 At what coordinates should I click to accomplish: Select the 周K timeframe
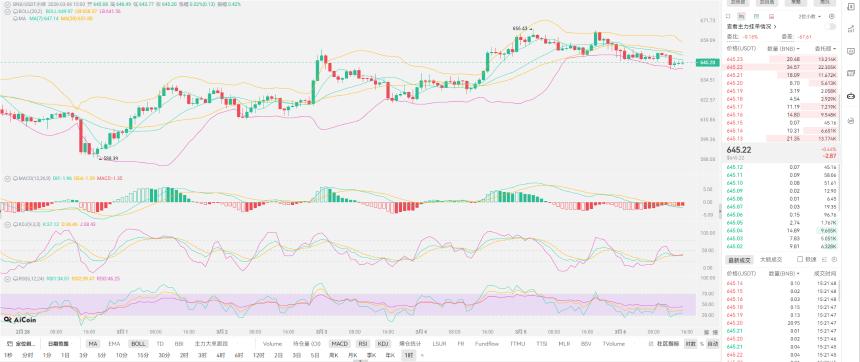[x=333, y=355]
